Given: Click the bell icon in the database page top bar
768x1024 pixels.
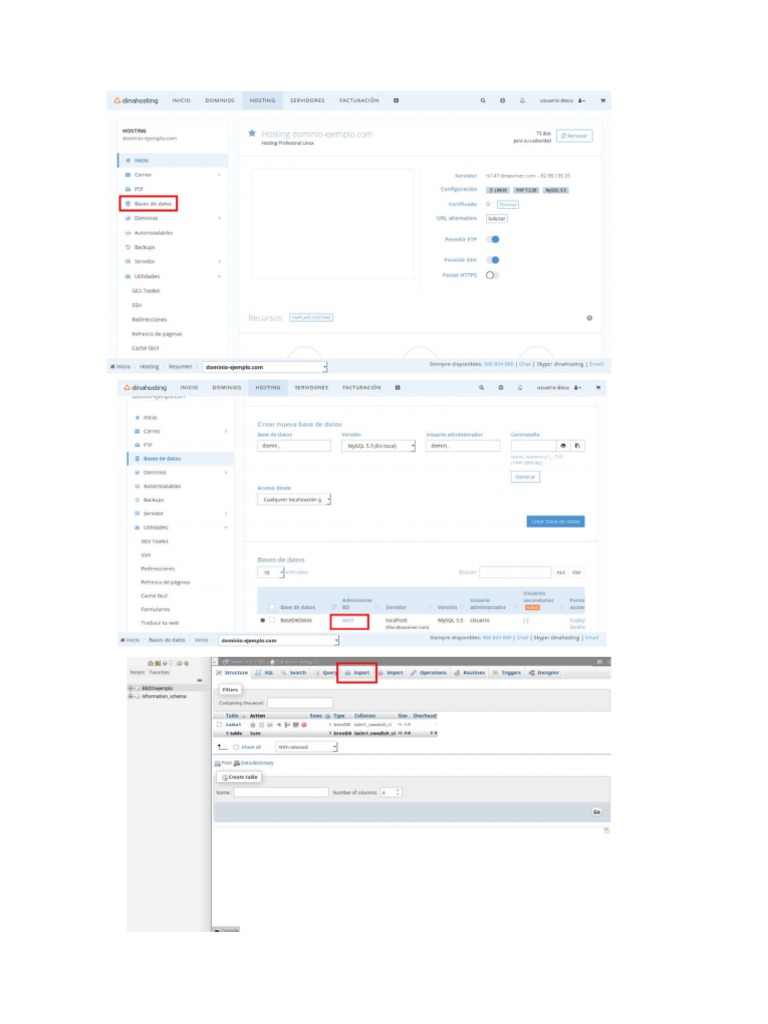Looking at the screenshot, I should (520, 388).
